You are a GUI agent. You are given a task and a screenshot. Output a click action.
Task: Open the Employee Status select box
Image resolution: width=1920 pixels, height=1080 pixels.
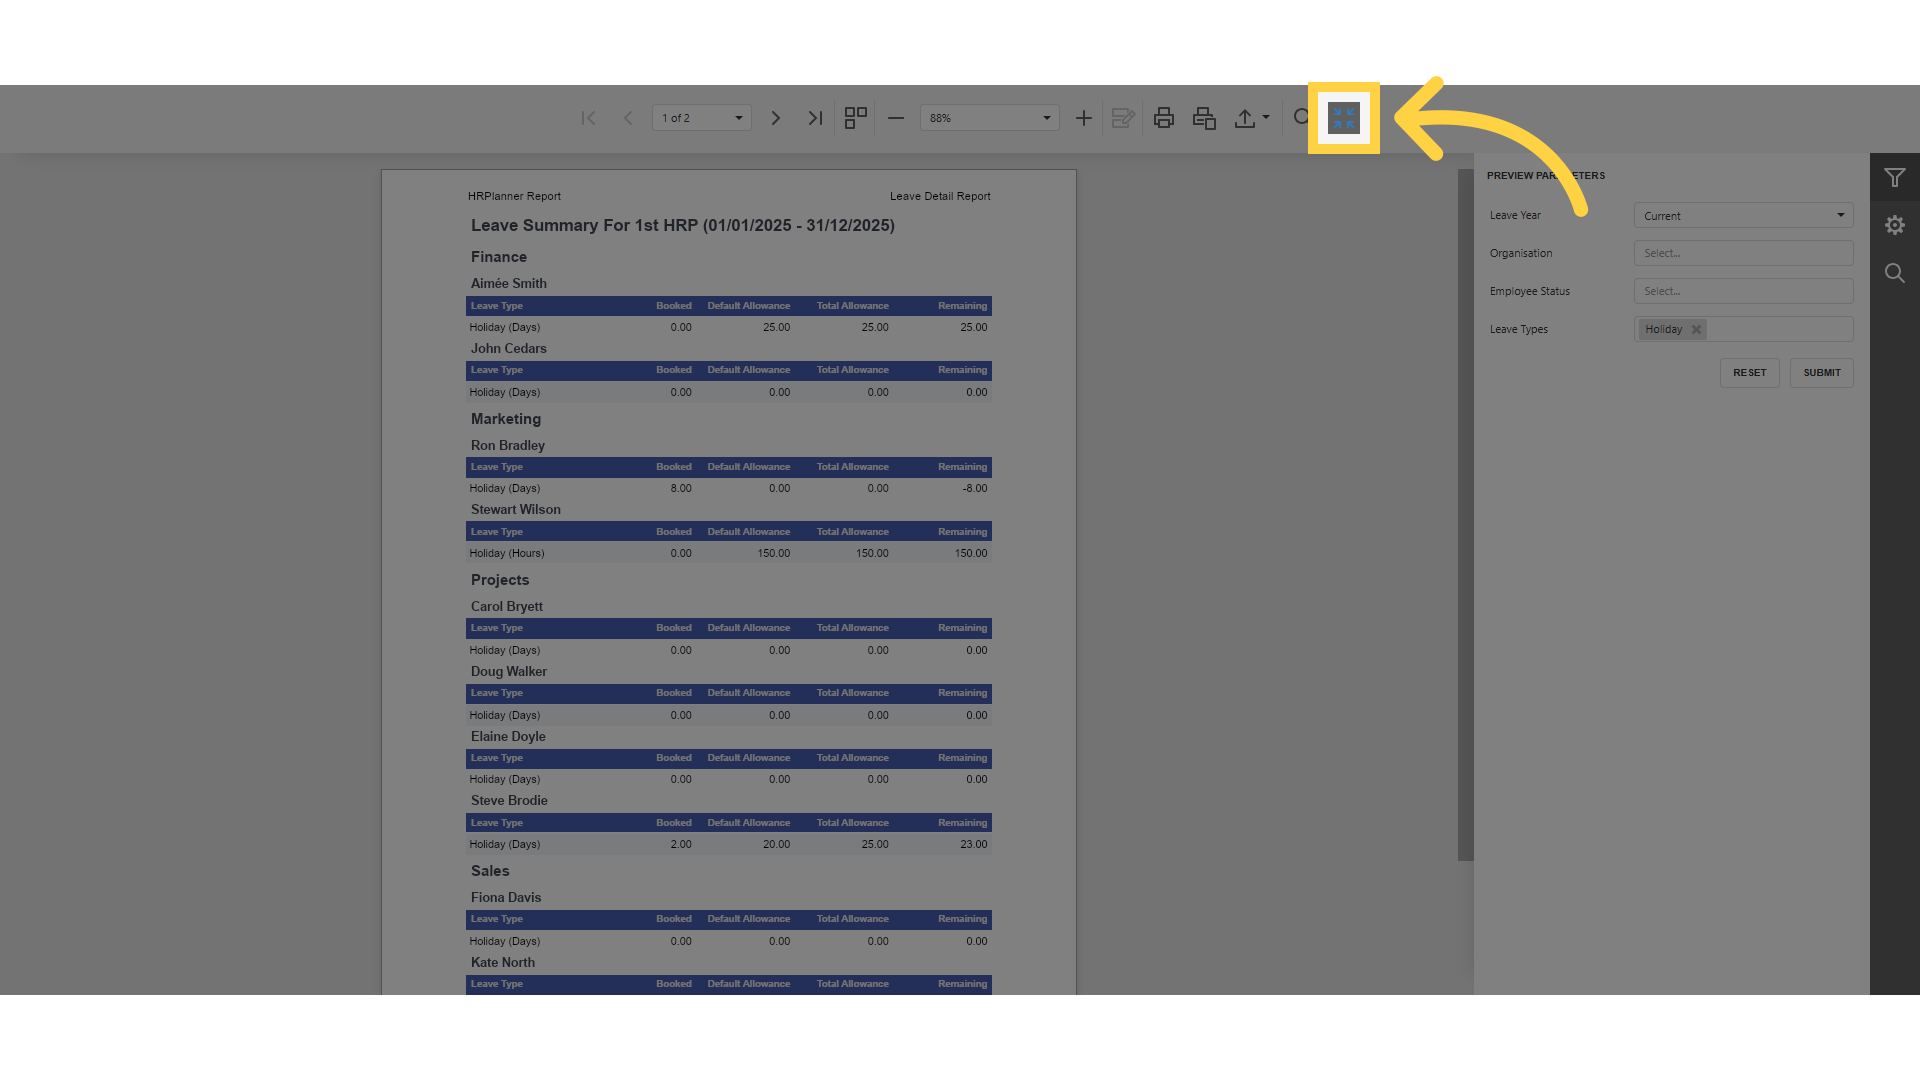click(x=1743, y=291)
